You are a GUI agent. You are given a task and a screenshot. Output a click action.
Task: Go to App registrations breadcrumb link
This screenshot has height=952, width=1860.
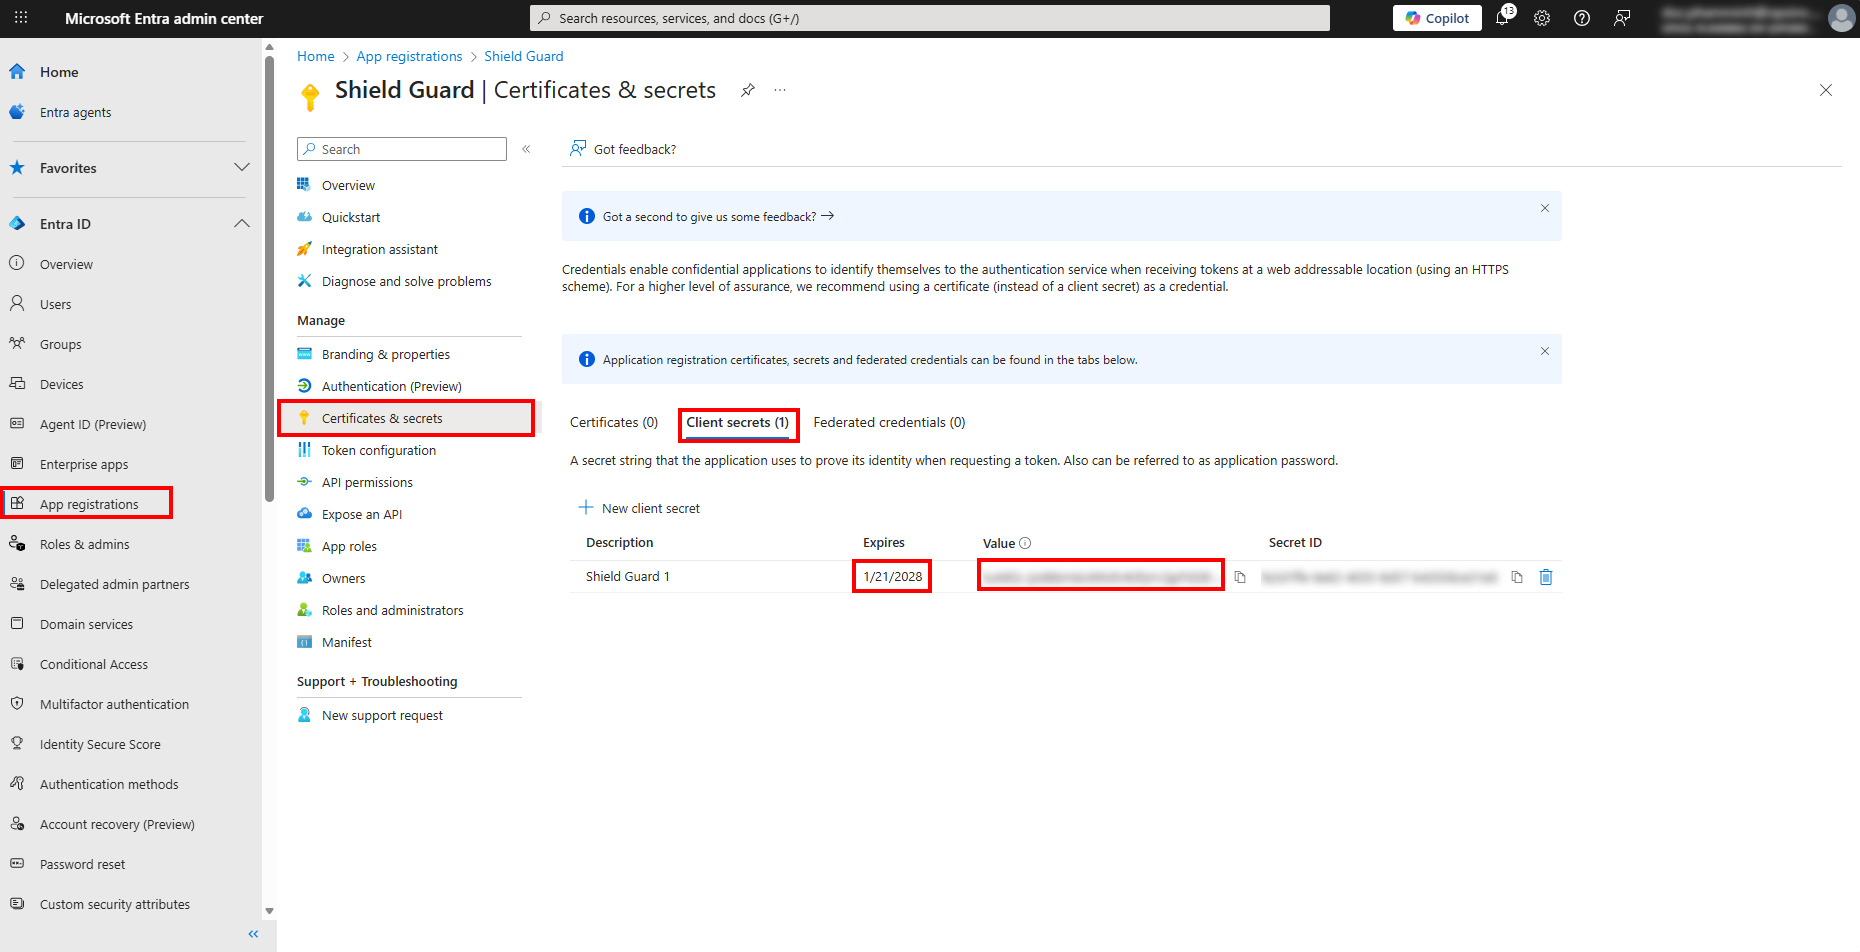point(409,56)
